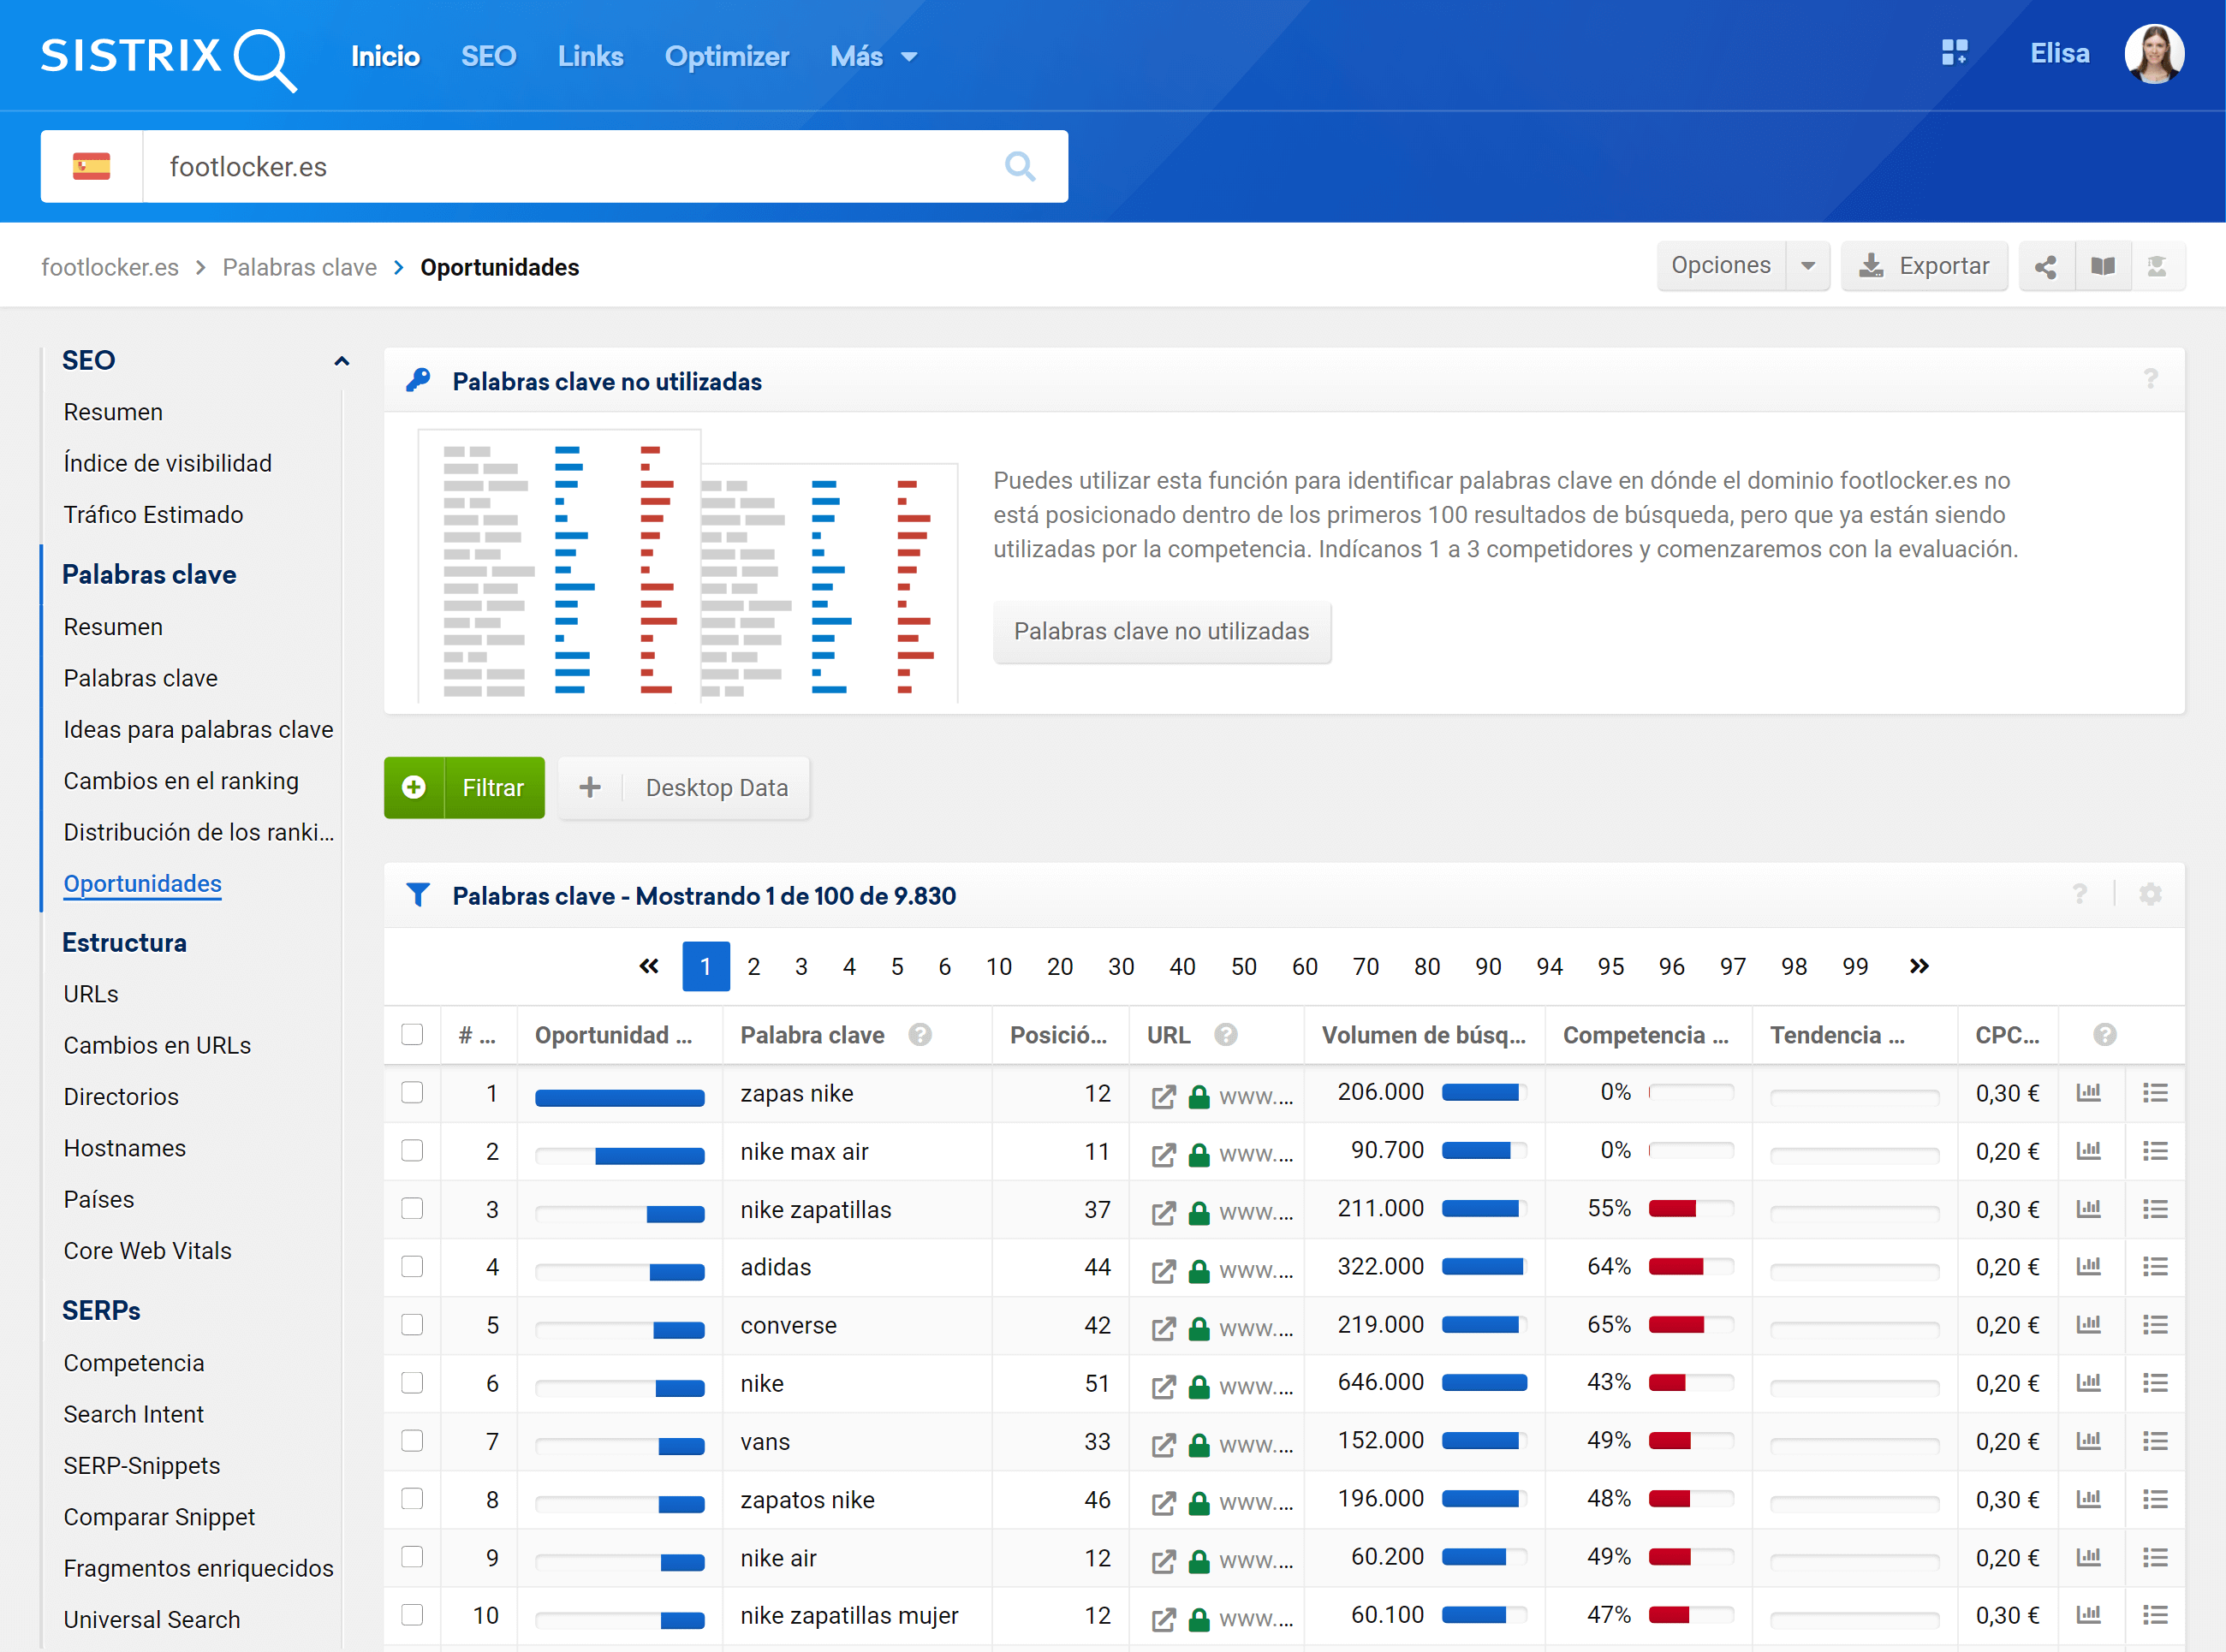Open the Más dropdown menu
2226x1652 pixels.
(873, 57)
